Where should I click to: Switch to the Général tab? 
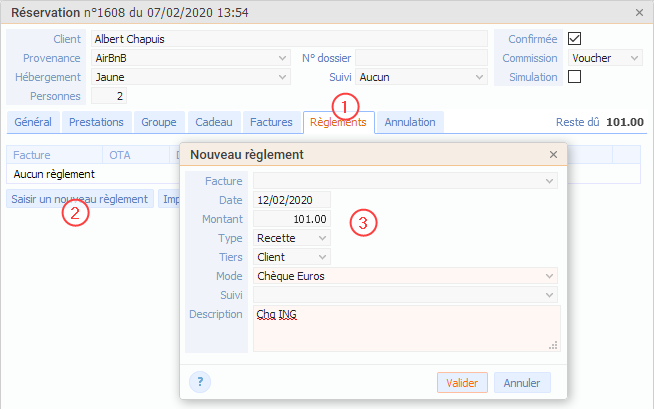(x=32, y=122)
